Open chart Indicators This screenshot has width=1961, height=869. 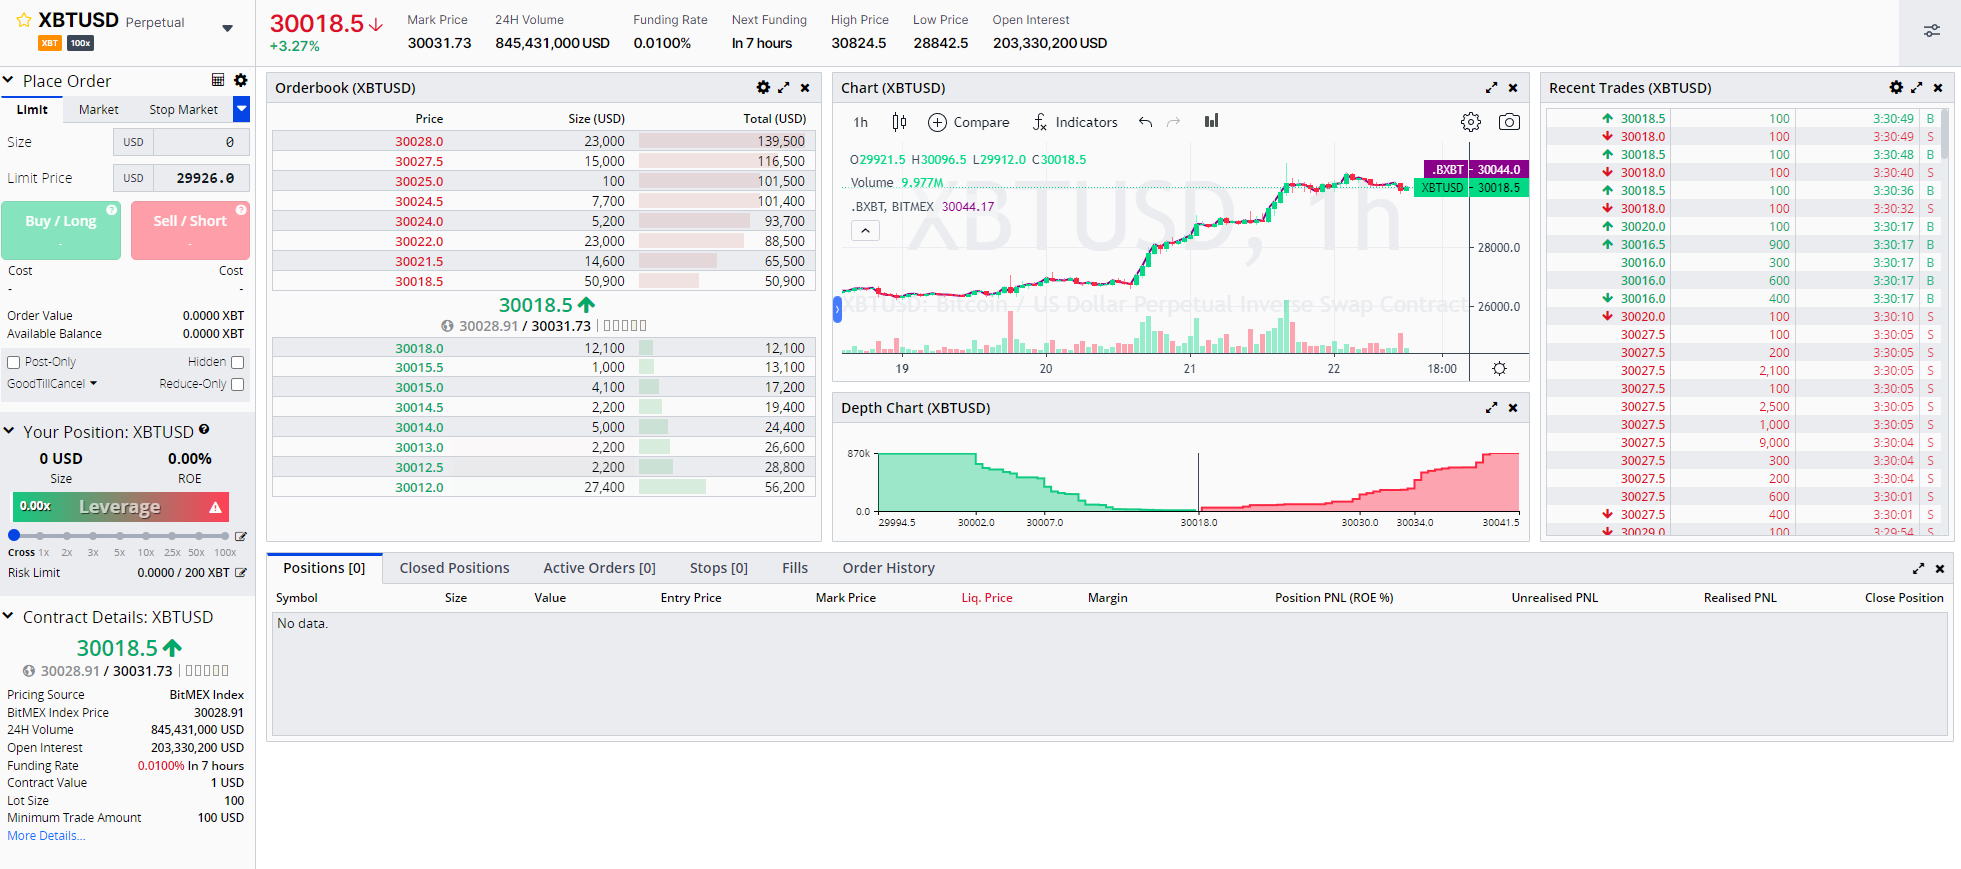(x=1075, y=122)
